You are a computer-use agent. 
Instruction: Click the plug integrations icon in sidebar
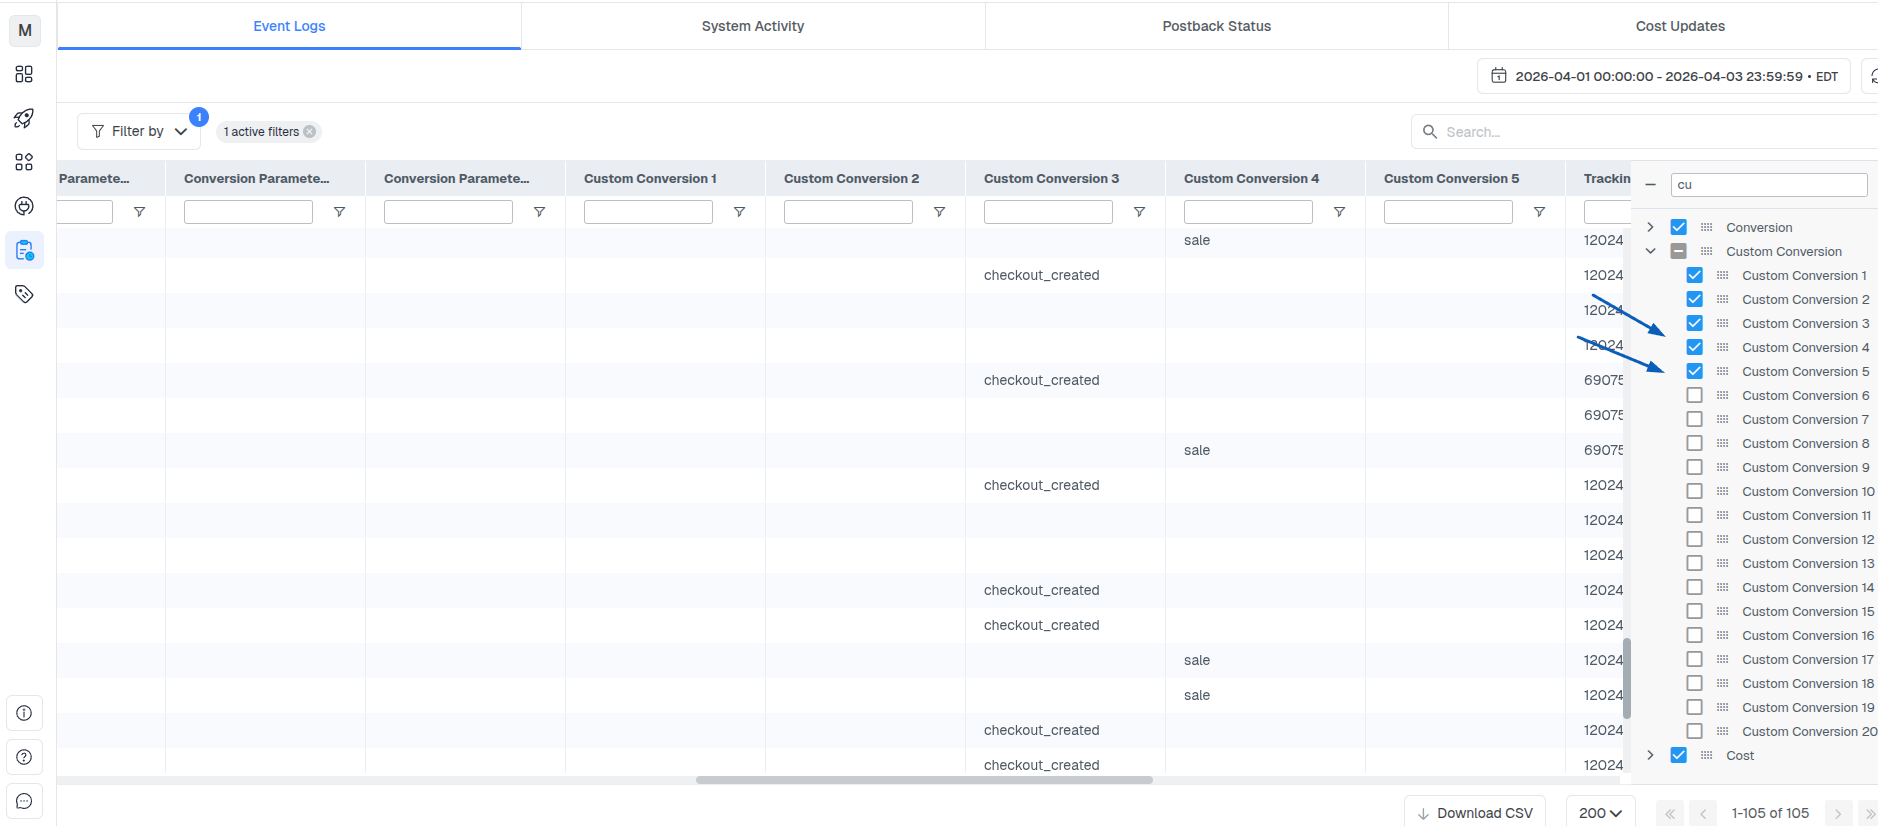24,206
